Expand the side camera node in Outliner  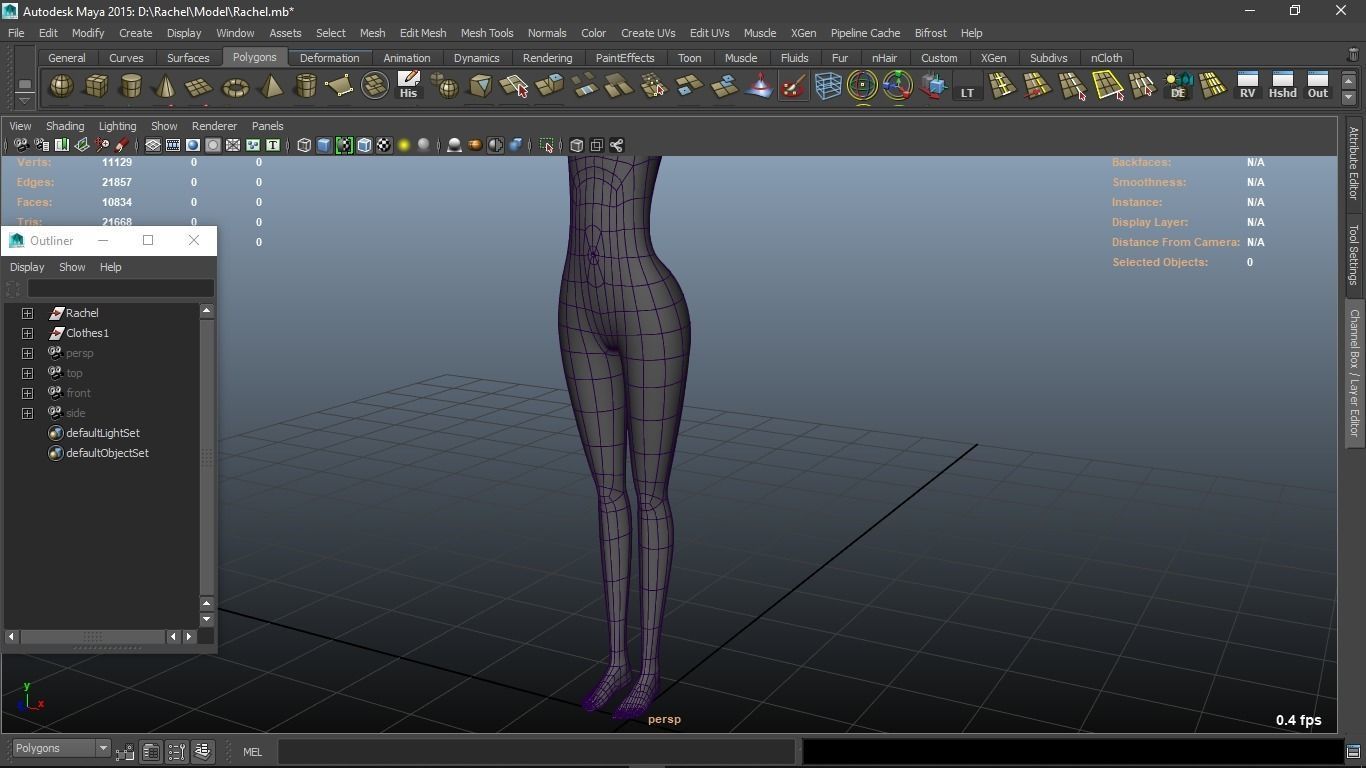(28, 413)
